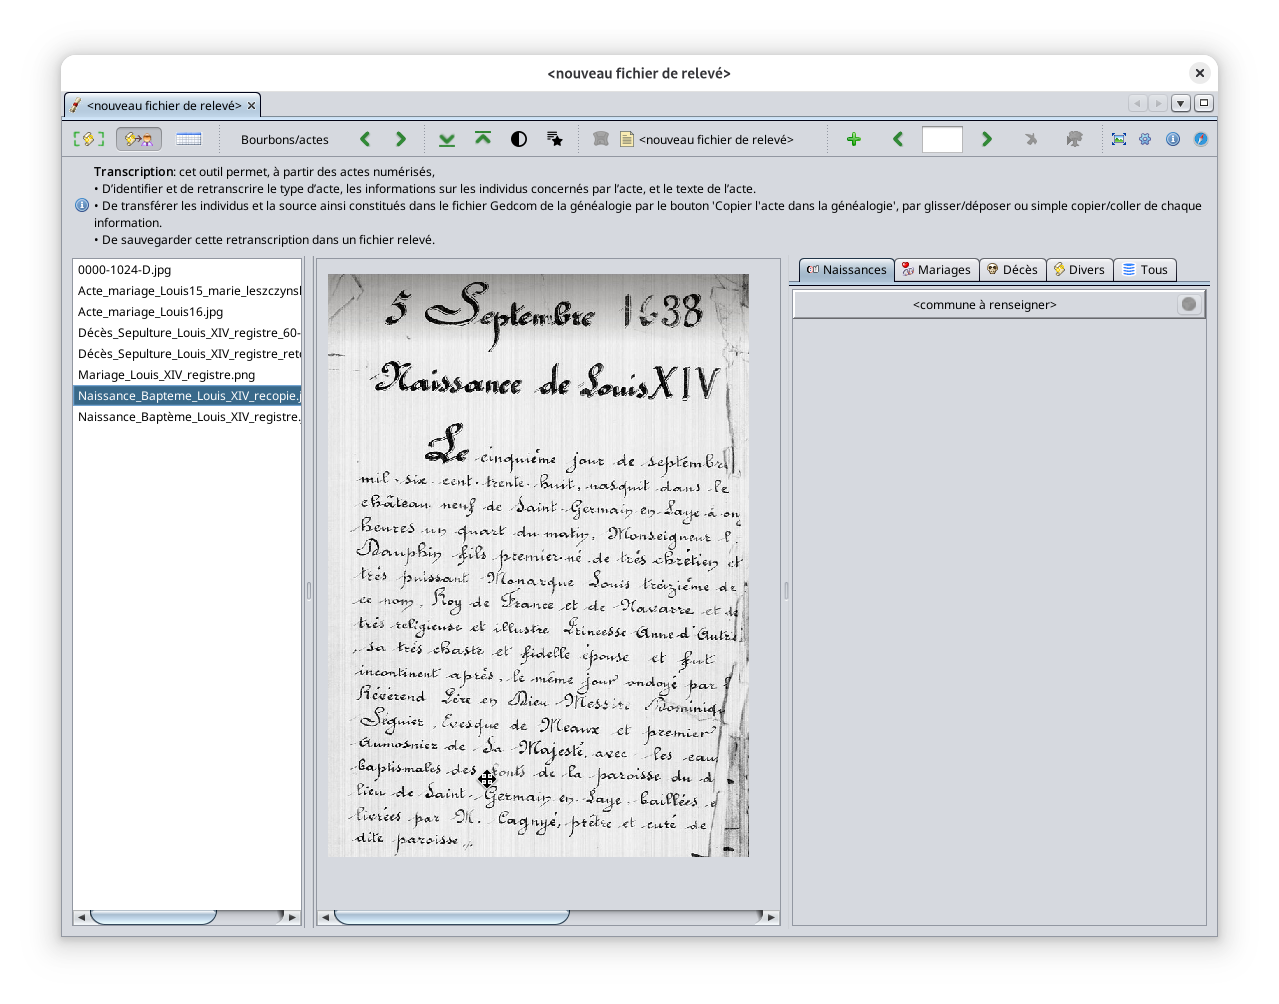1279x1004 pixels.
Task: Click the greyed pin-like icon
Action: (1031, 139)
